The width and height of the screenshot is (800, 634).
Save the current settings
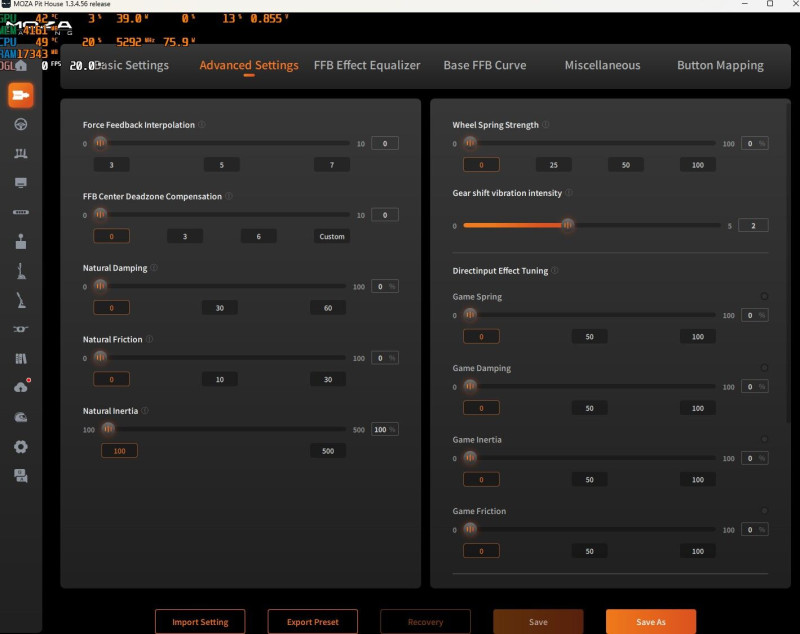(x=538, y=622)
